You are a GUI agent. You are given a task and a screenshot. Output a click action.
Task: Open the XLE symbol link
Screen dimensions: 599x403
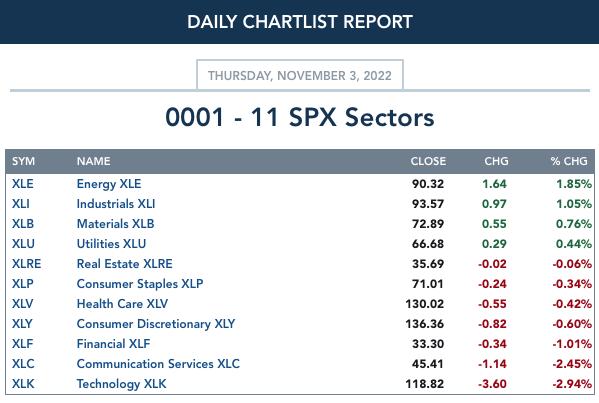click(x=23, y=184)
